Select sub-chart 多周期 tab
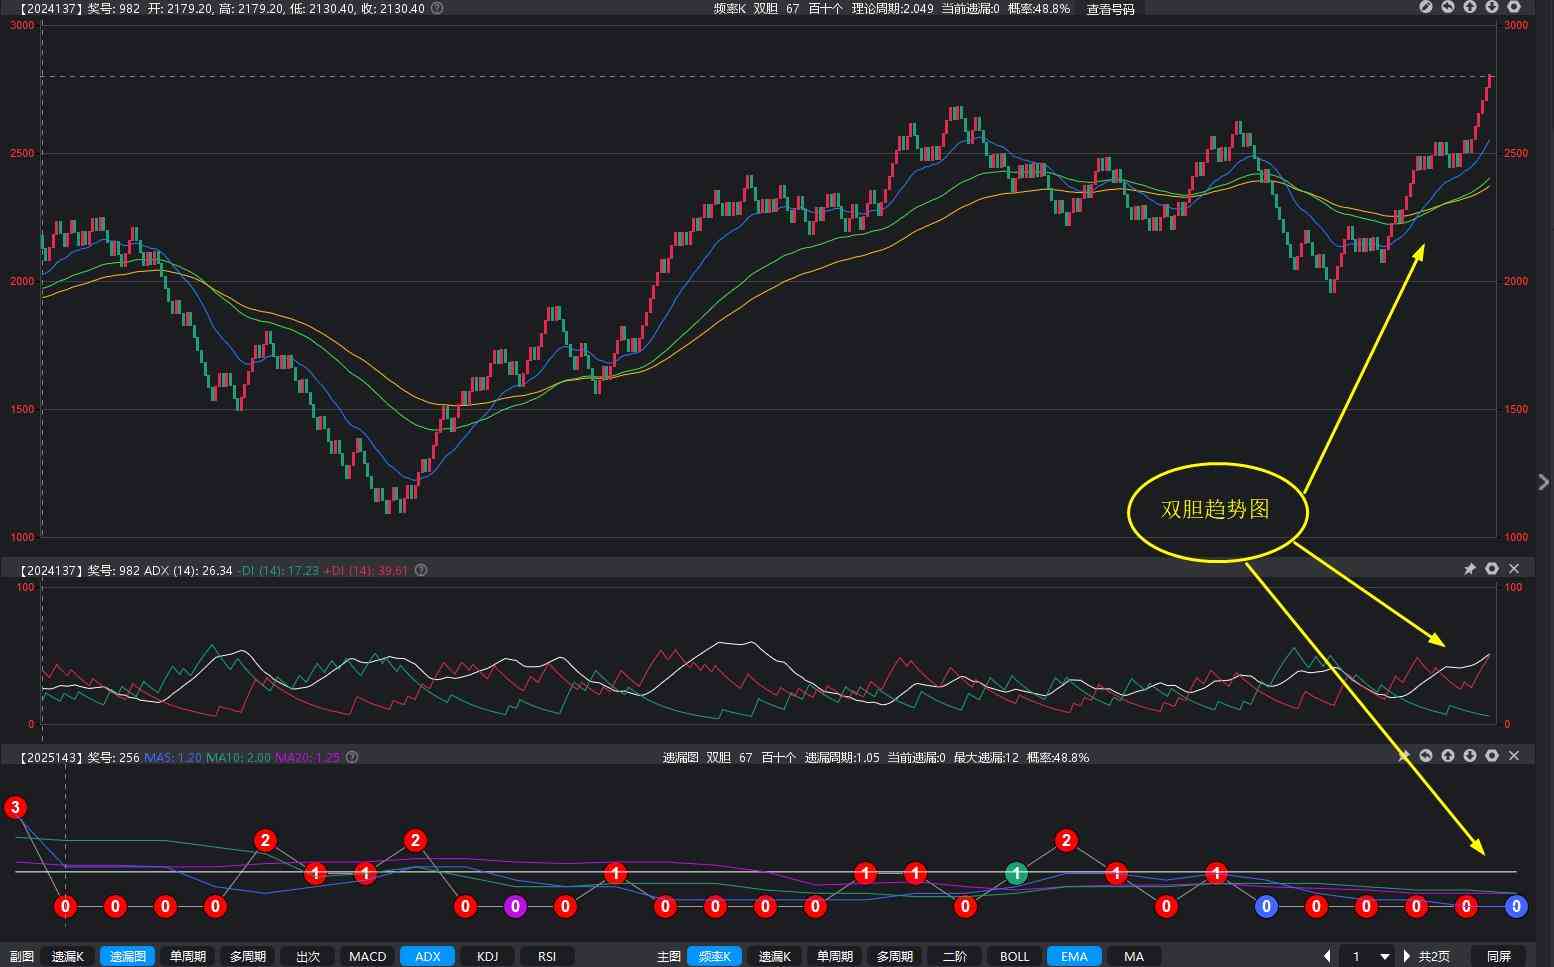Image resolution: width=1554 pixels, height=967 pixels. pos(248,957)
